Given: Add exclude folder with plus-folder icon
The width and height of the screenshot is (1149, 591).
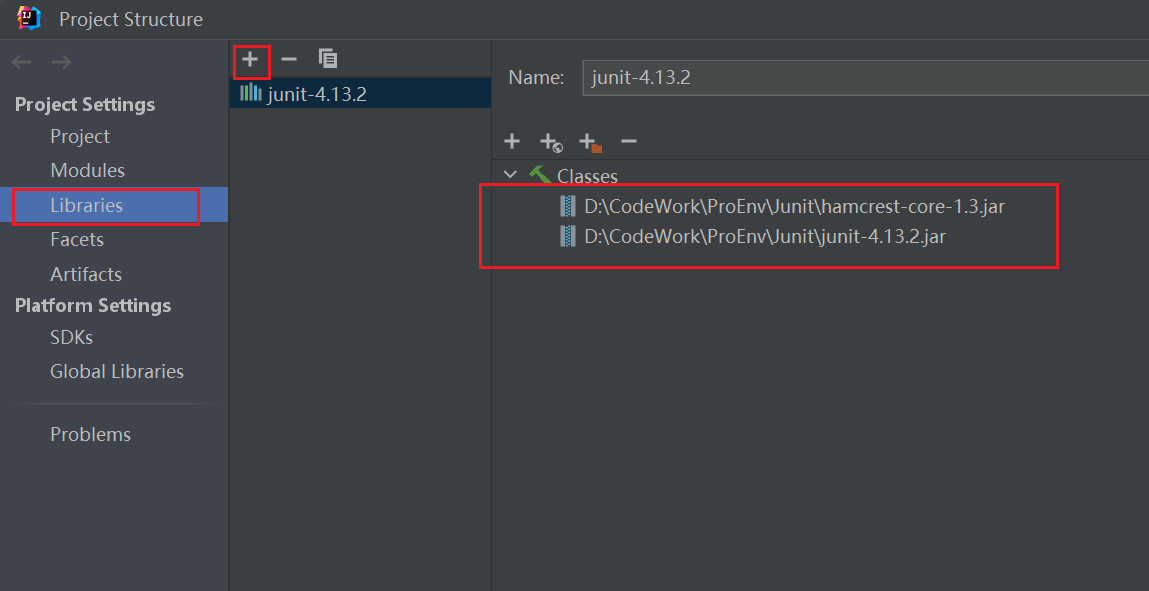Looking at the screenshot, I should [x=590, y=142].
